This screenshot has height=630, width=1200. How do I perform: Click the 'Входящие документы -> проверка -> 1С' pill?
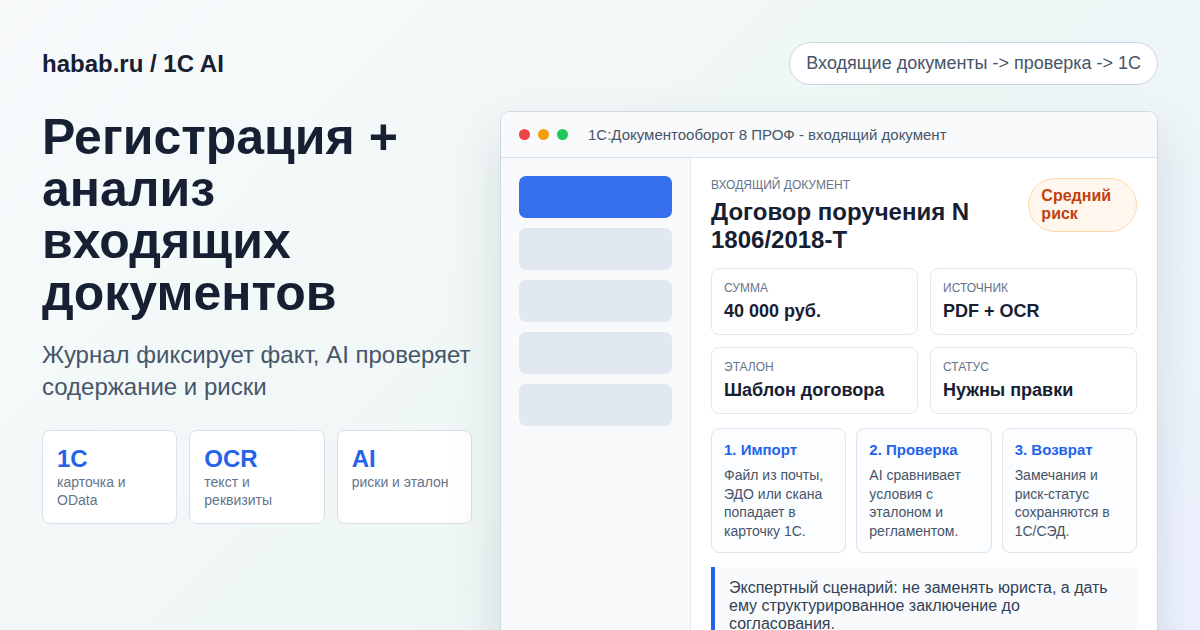tap(973, 63)
